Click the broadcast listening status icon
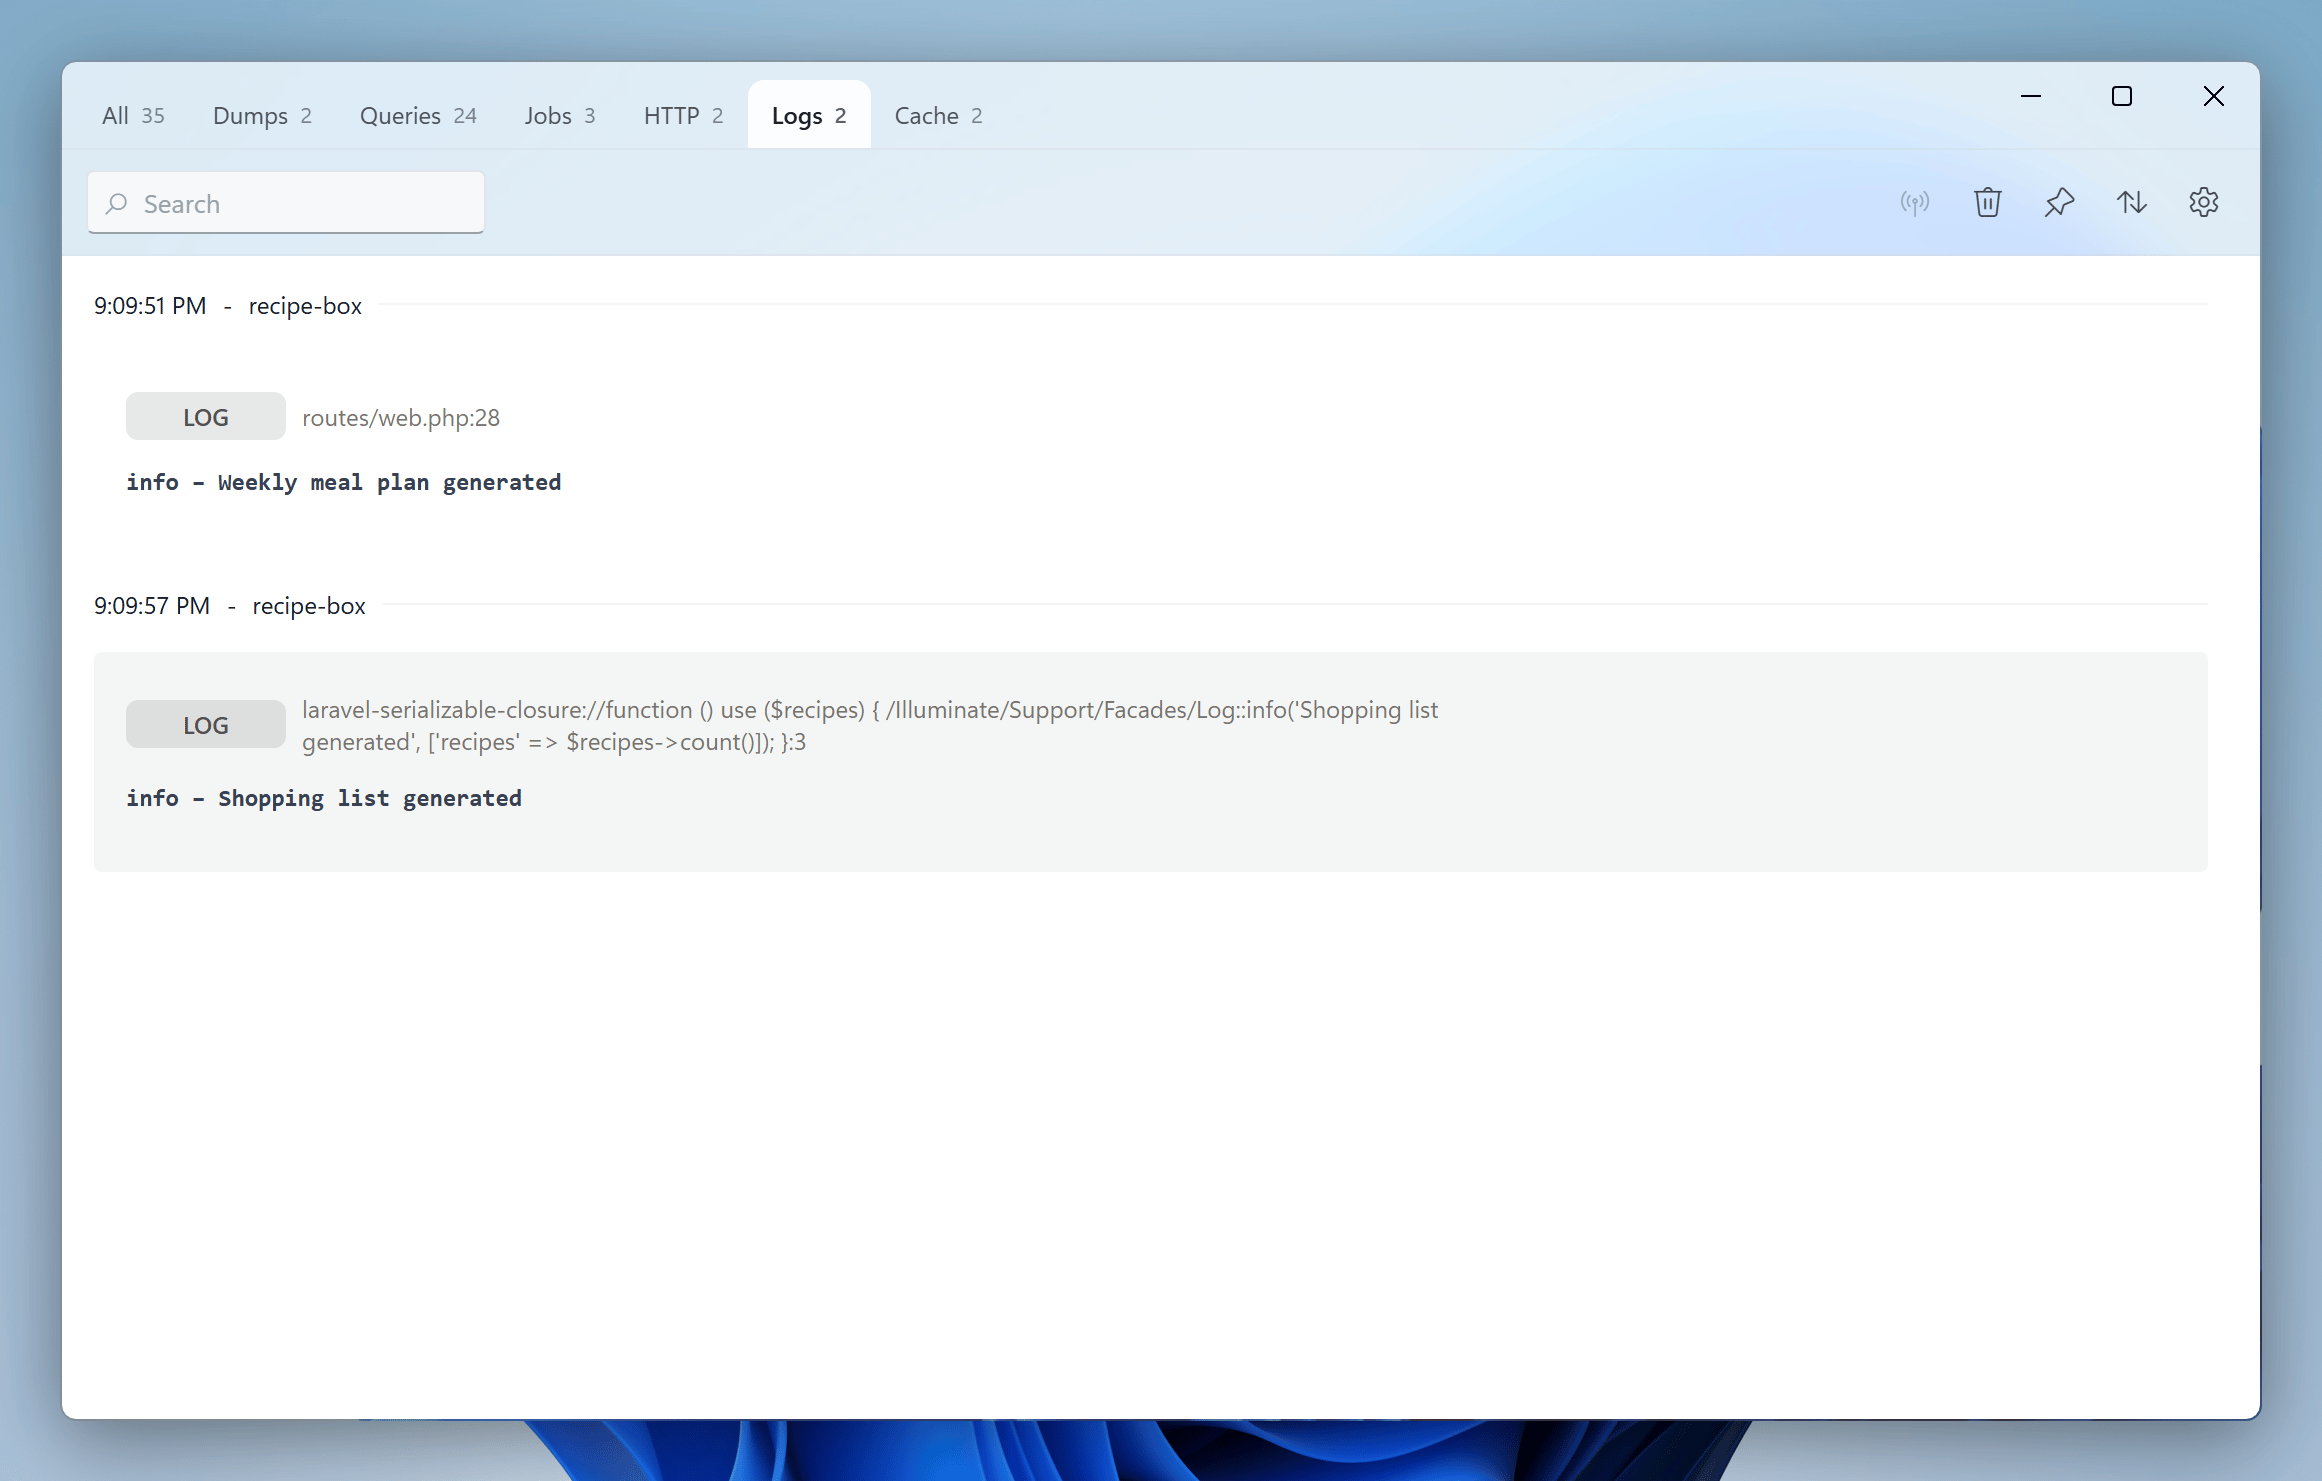Image resolution: width=2322 pixels, height=1481 pixels. tap(1915, 203)
